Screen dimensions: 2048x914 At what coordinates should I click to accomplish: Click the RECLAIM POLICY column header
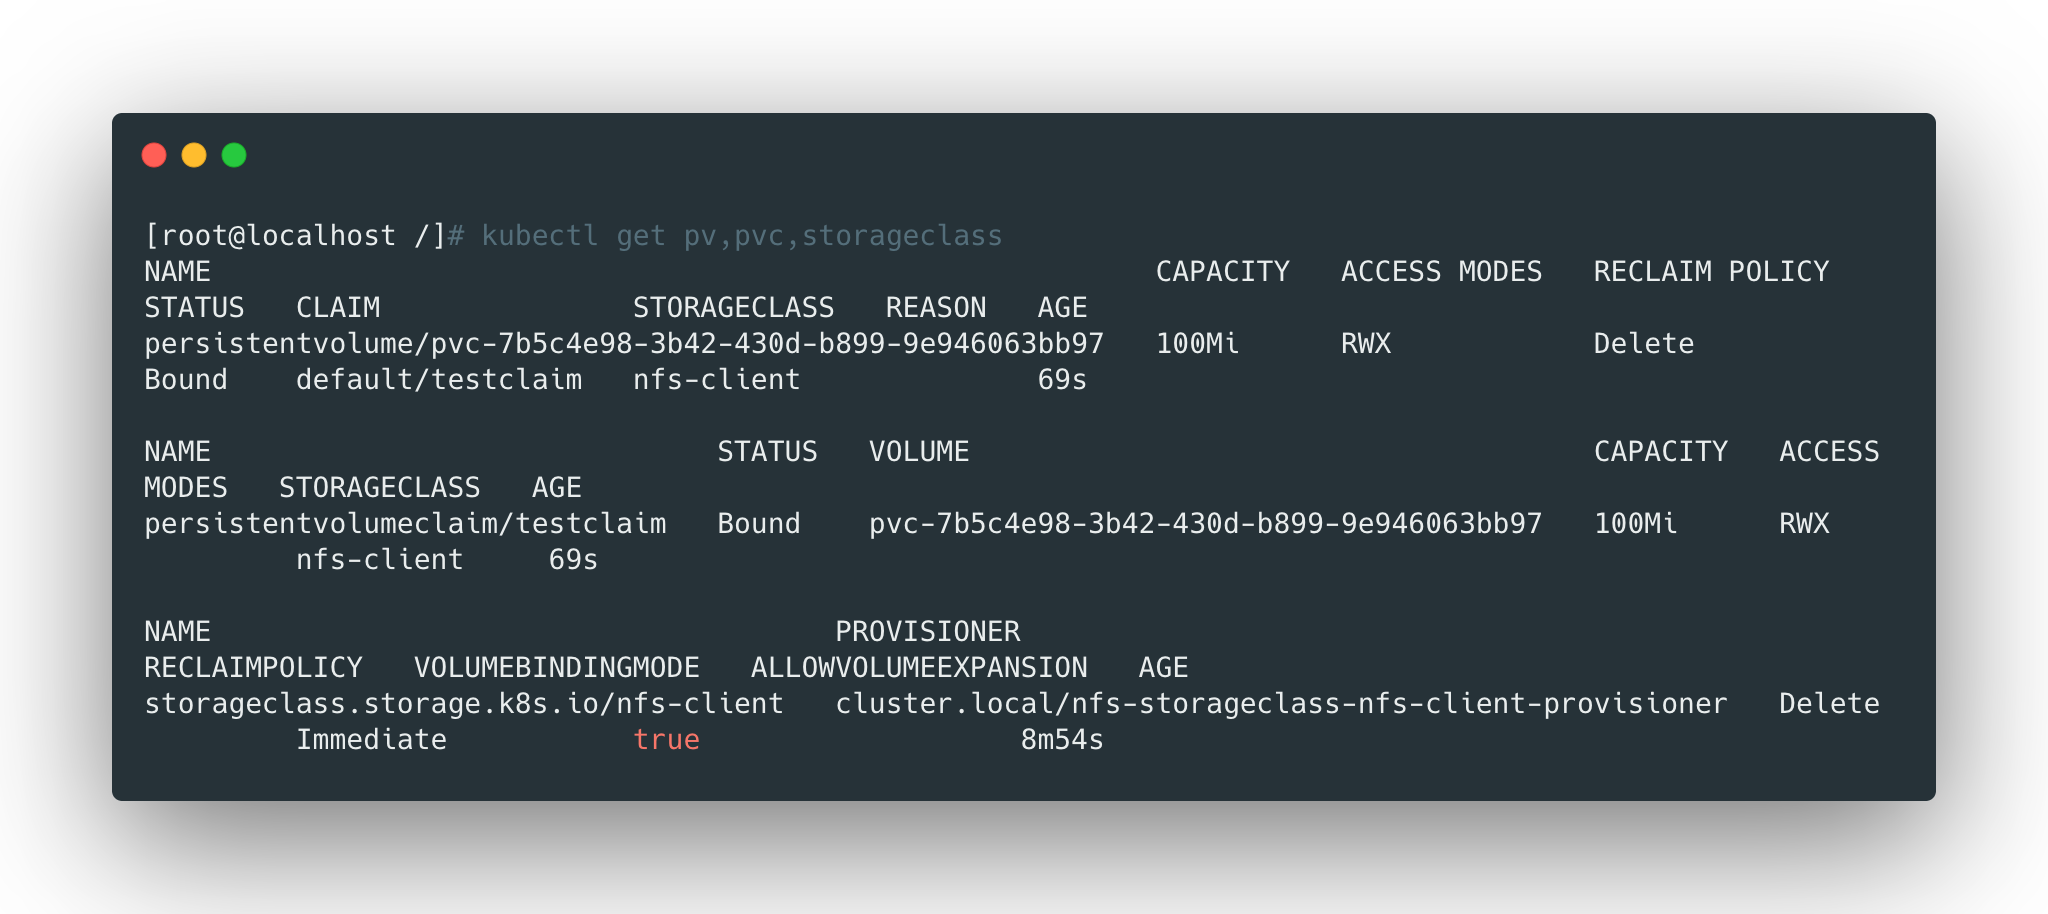1710,272
